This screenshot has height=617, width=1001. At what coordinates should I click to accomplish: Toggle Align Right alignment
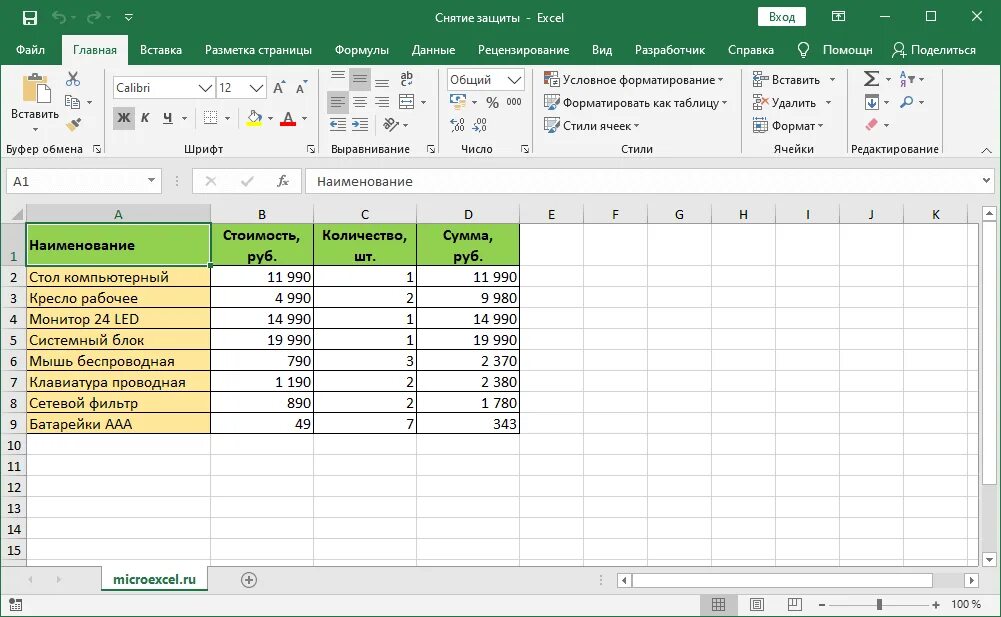382,102
